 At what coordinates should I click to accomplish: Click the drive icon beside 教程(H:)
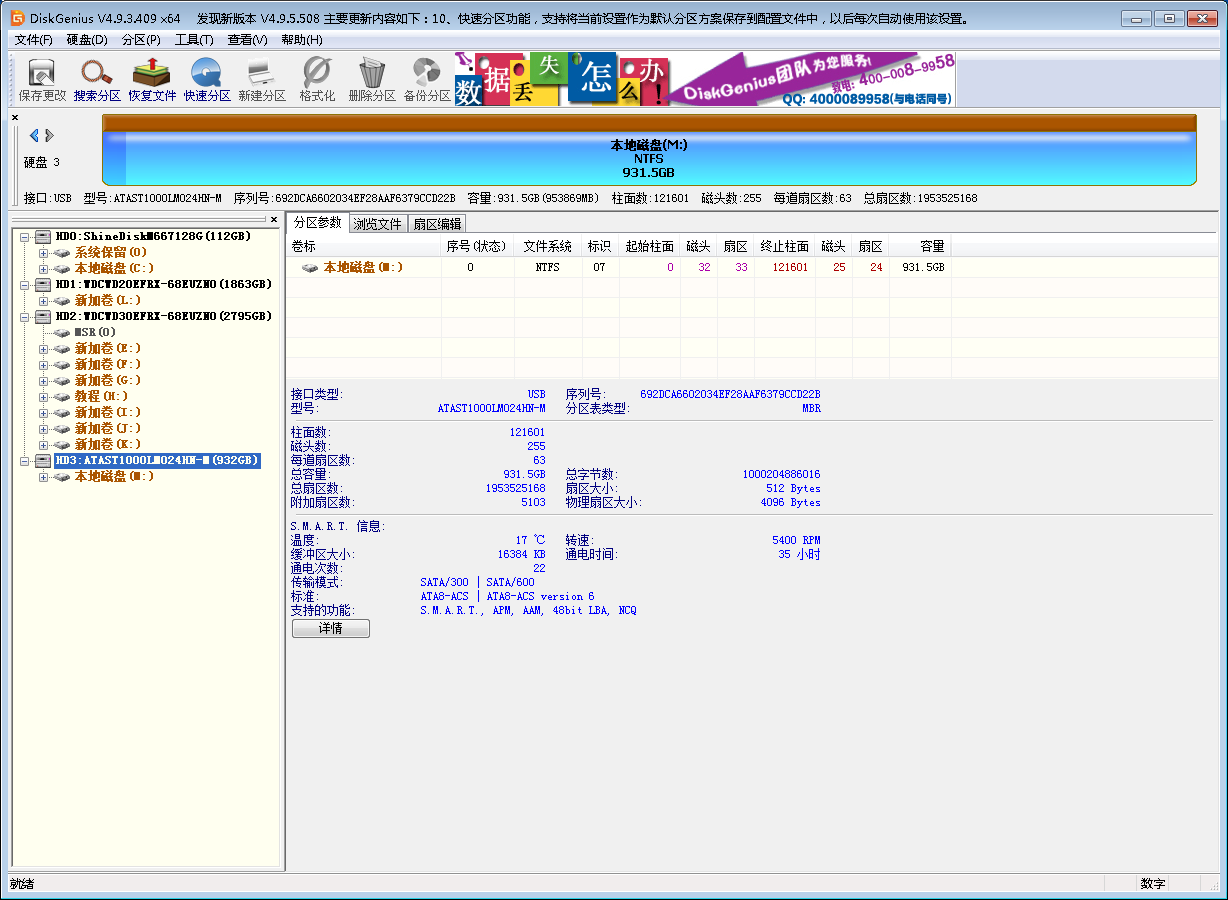pos(62,396)
